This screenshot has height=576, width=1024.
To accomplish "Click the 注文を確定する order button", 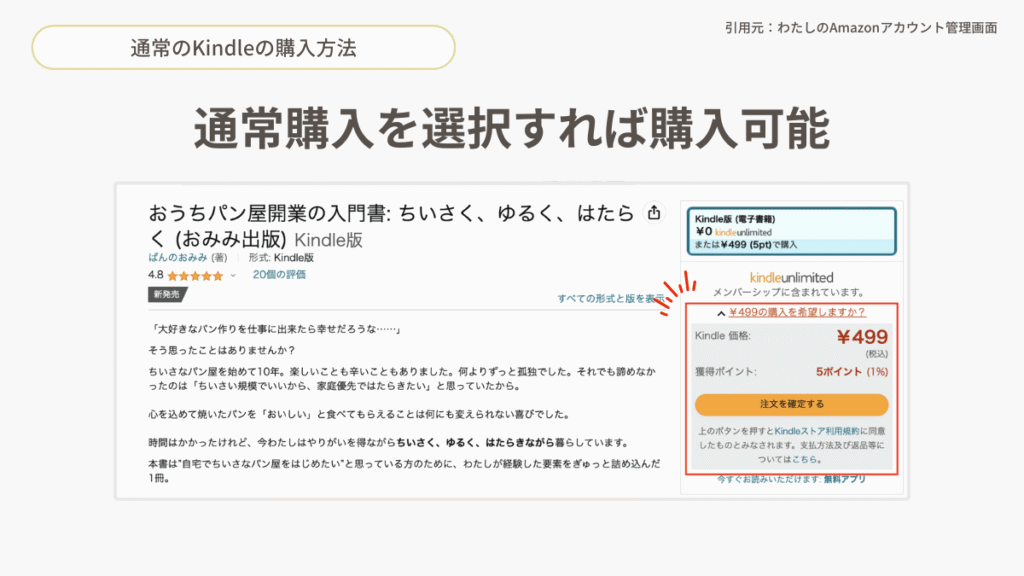I will point(792,404).
